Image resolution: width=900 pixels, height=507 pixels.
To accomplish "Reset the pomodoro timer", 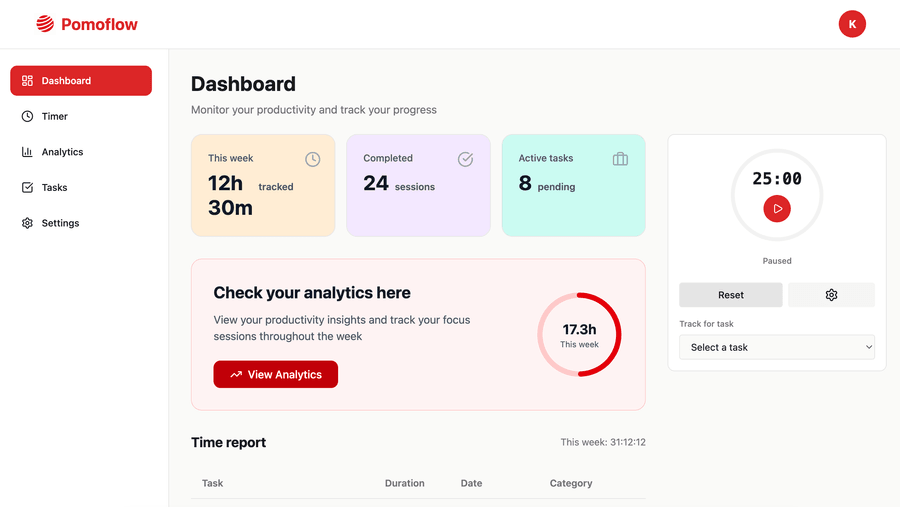I will [731, 295].
